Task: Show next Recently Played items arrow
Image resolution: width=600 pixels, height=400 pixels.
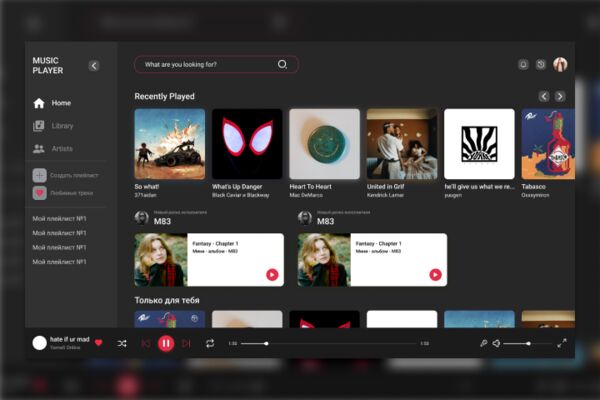Action: click(560, 96)
